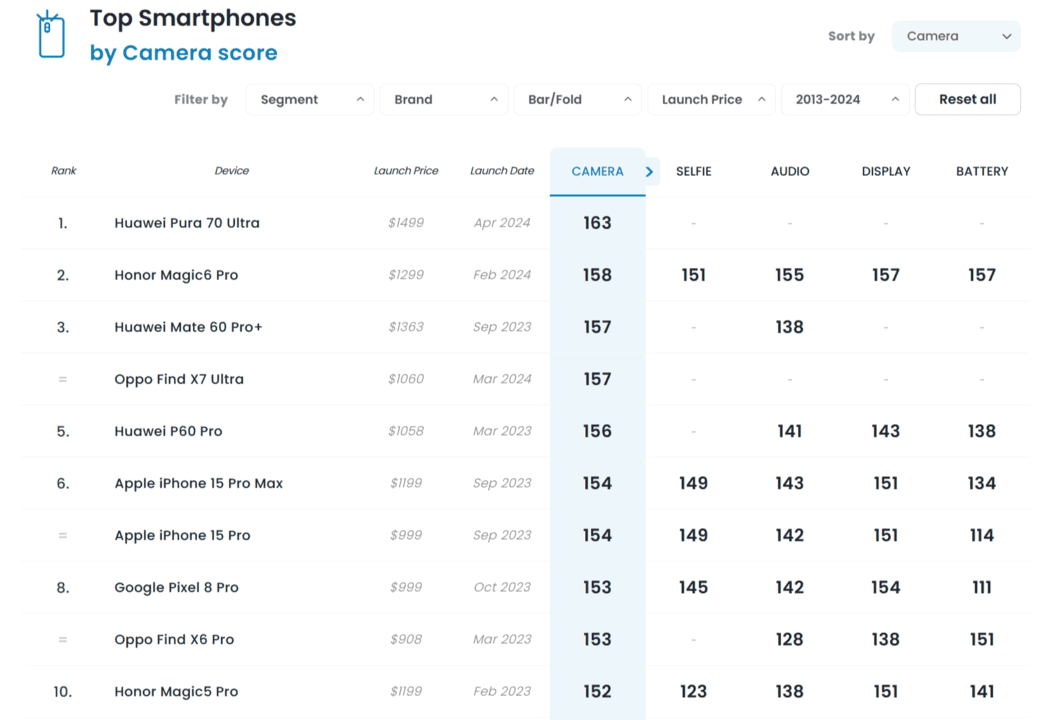This screenshot has width=1052, height=720.
Task: Click display score 154 for Google Pixel 8 Pro
Action: pyautogui.click(x=886, y=588)
